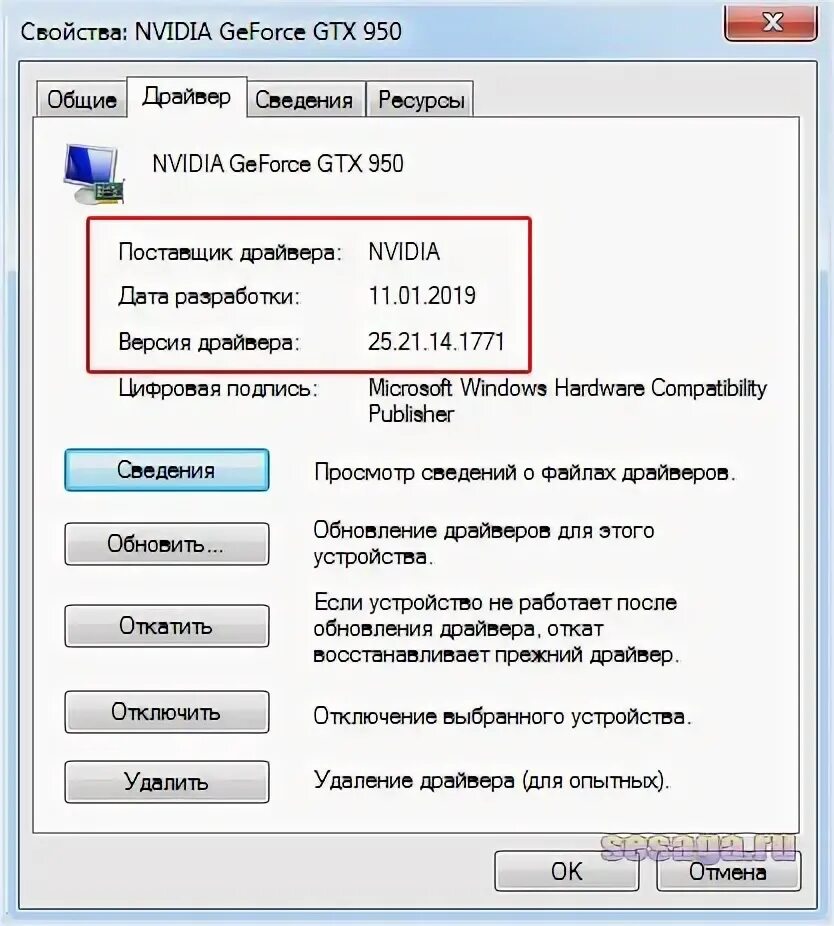Screen dimensions: 834x926
Task: Confirm the dialog with OK
Action: (566, 871)
